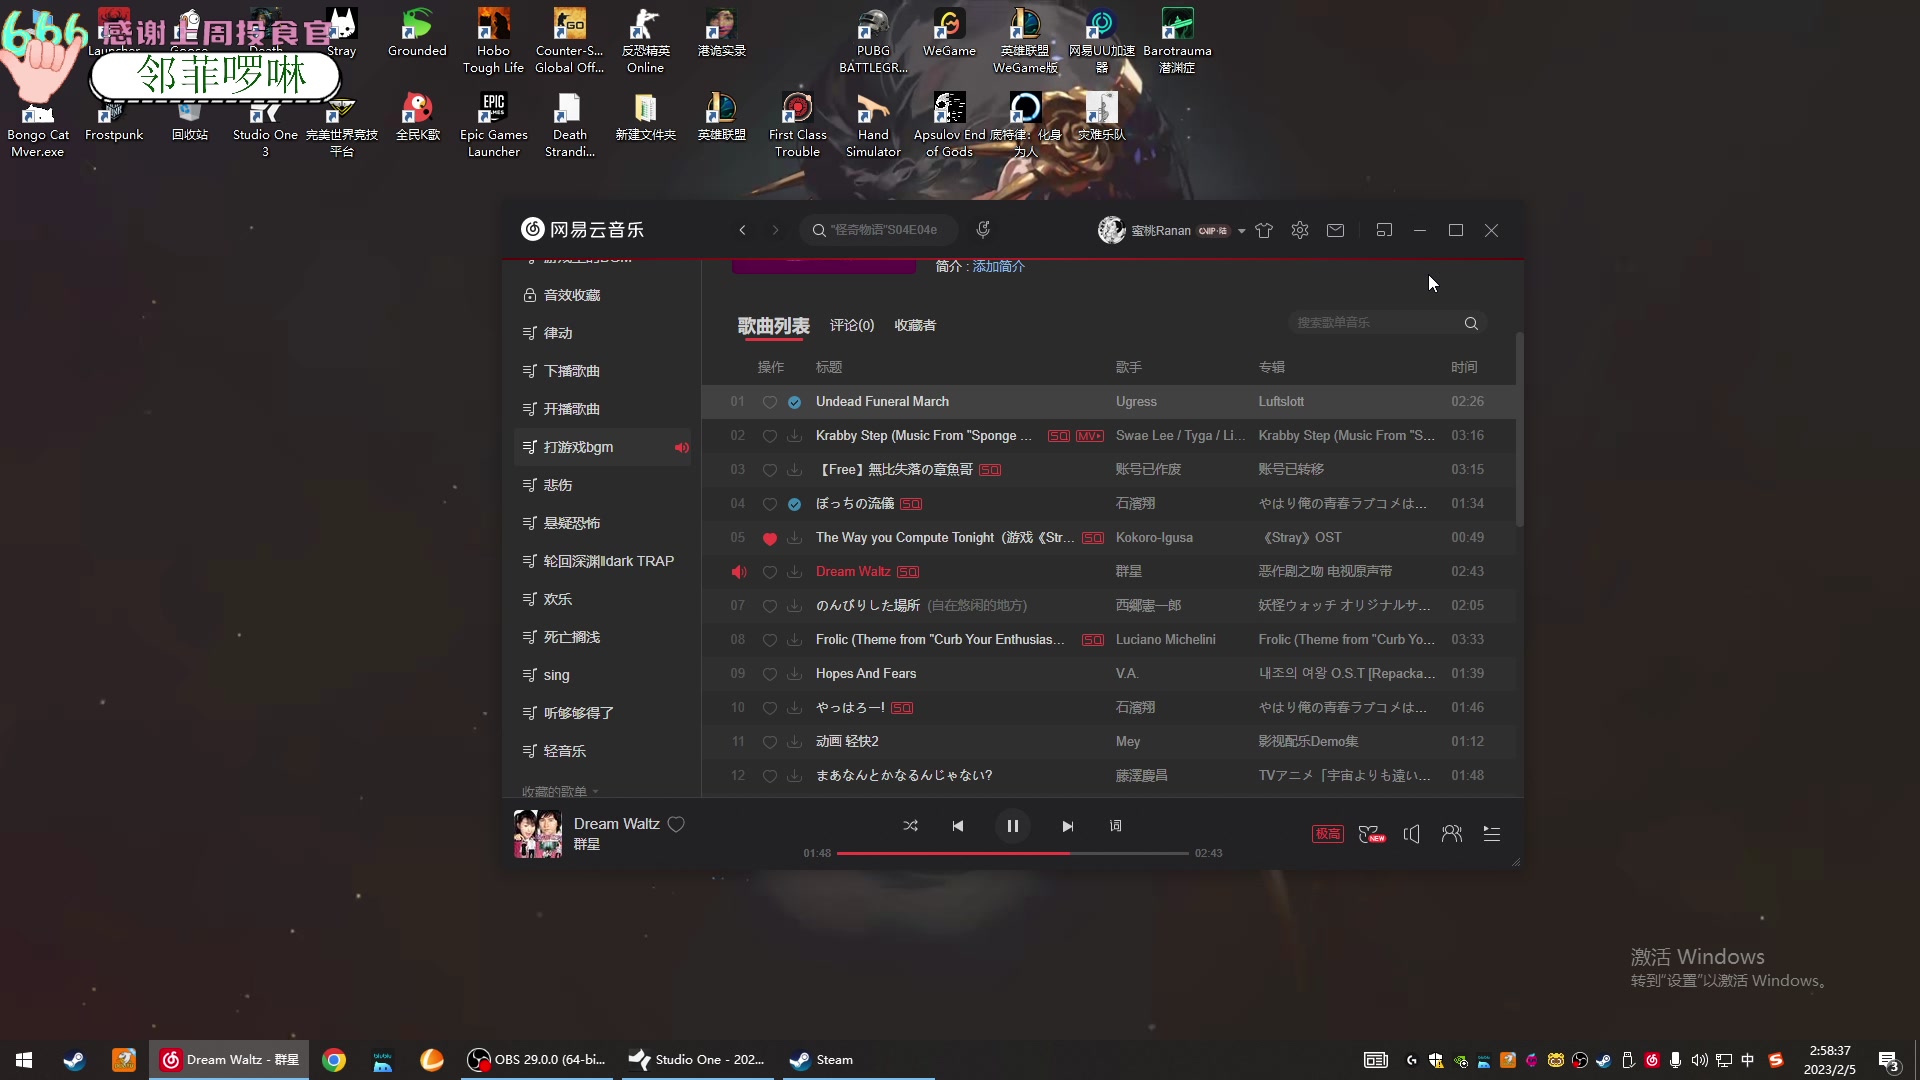The width and height of the screenshot is (1920, 1080).
Task: Open artist Luciano Michelini page
Action: [x=1166, y=640]
